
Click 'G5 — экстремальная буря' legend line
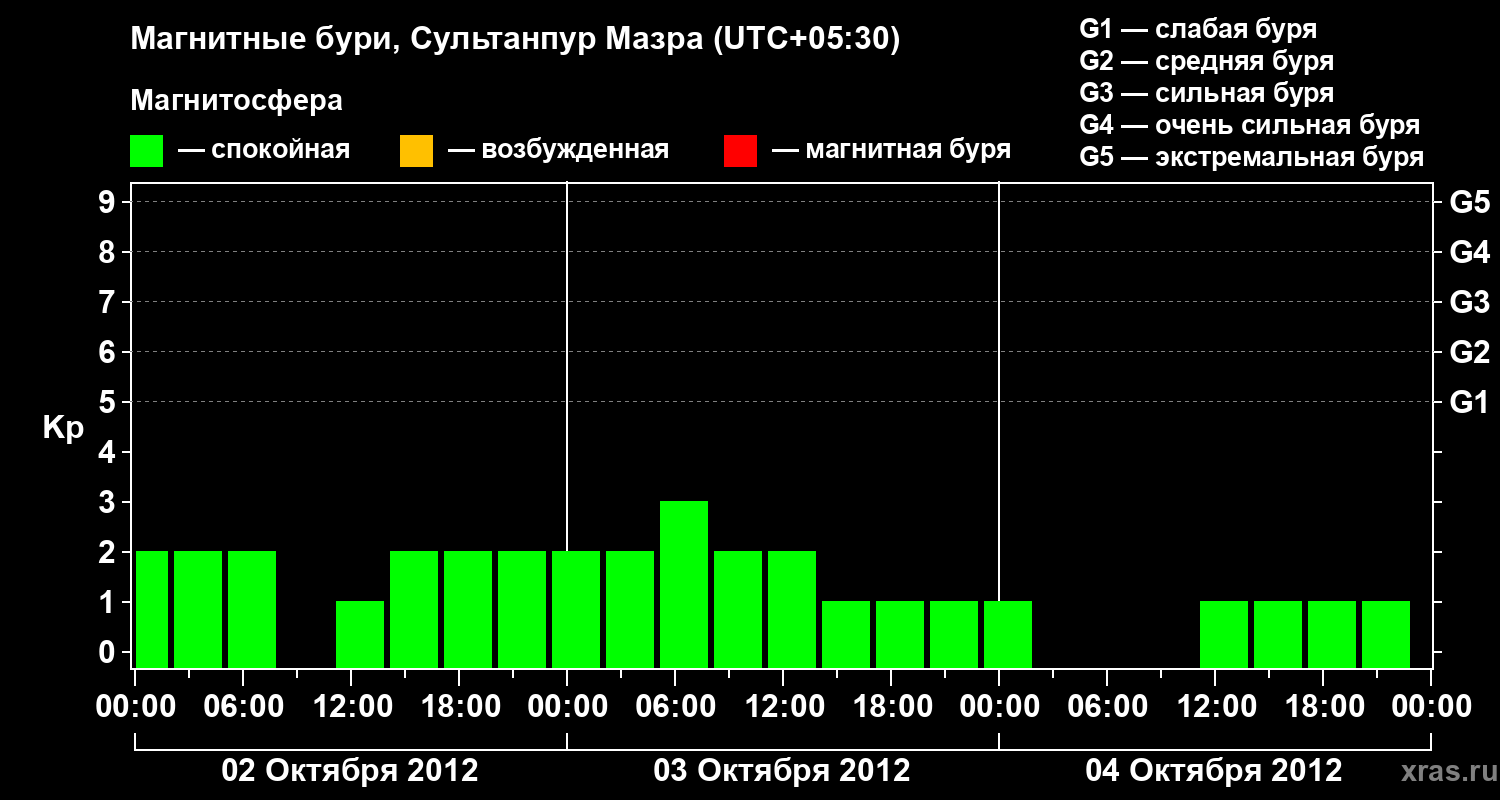pos(1252,157)
